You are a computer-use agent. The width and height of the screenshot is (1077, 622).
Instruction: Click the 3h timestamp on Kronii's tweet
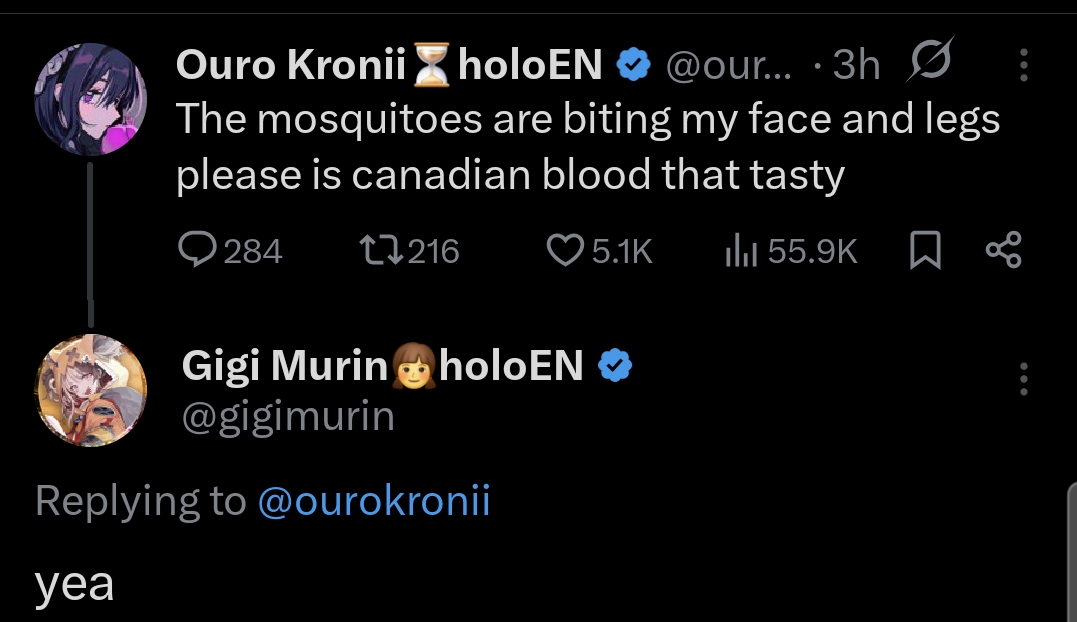[x=856, y=66]
